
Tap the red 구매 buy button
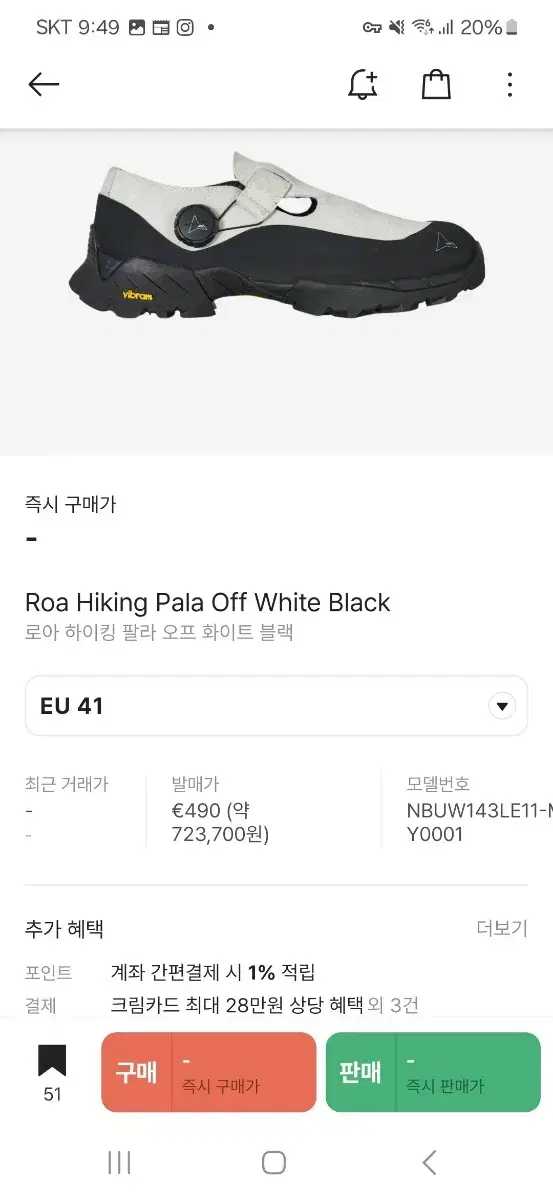tap(208, 1073)
